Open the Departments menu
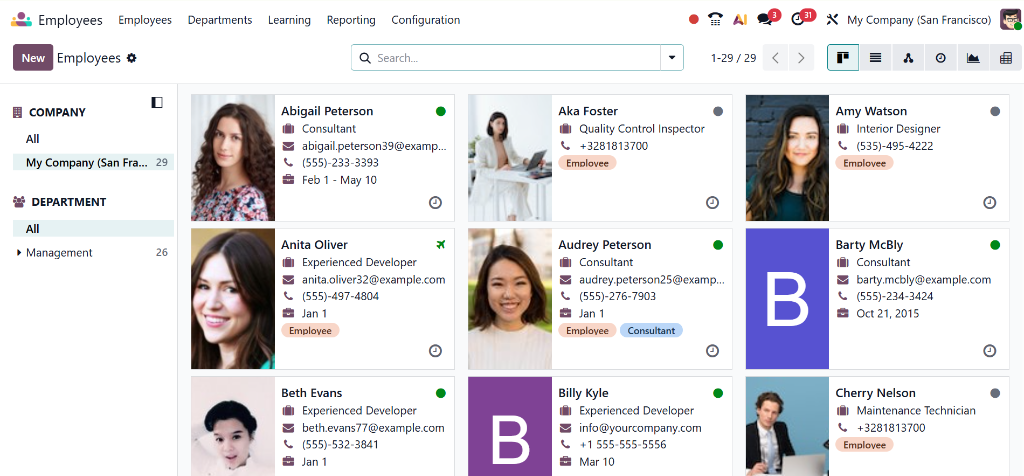Image resolution: width=1024 pixels, height=476 pixels. pyautogui.click(x=220, y=20)
